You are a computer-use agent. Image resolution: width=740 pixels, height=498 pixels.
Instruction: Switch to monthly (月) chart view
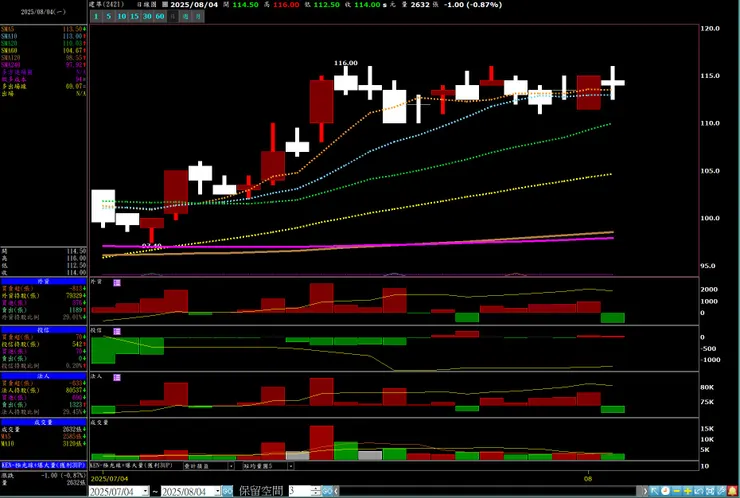[x=198, y=16]
